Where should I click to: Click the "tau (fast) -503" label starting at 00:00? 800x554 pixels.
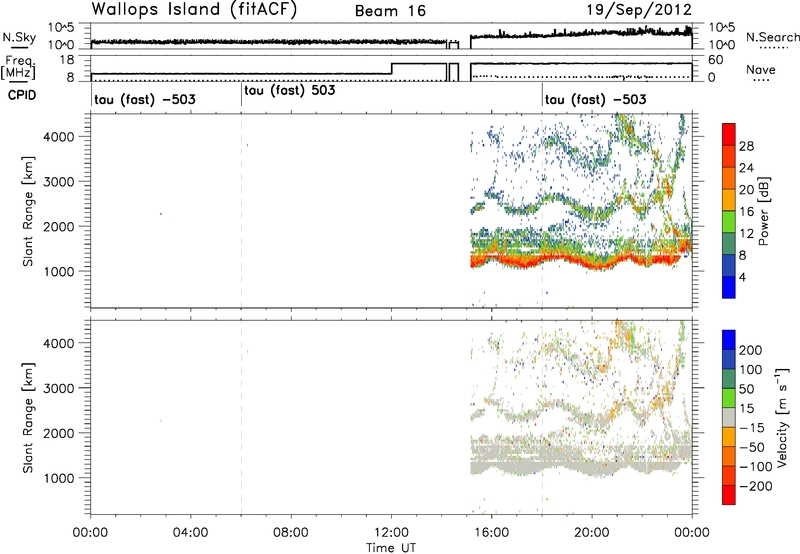tap(145, 99)
